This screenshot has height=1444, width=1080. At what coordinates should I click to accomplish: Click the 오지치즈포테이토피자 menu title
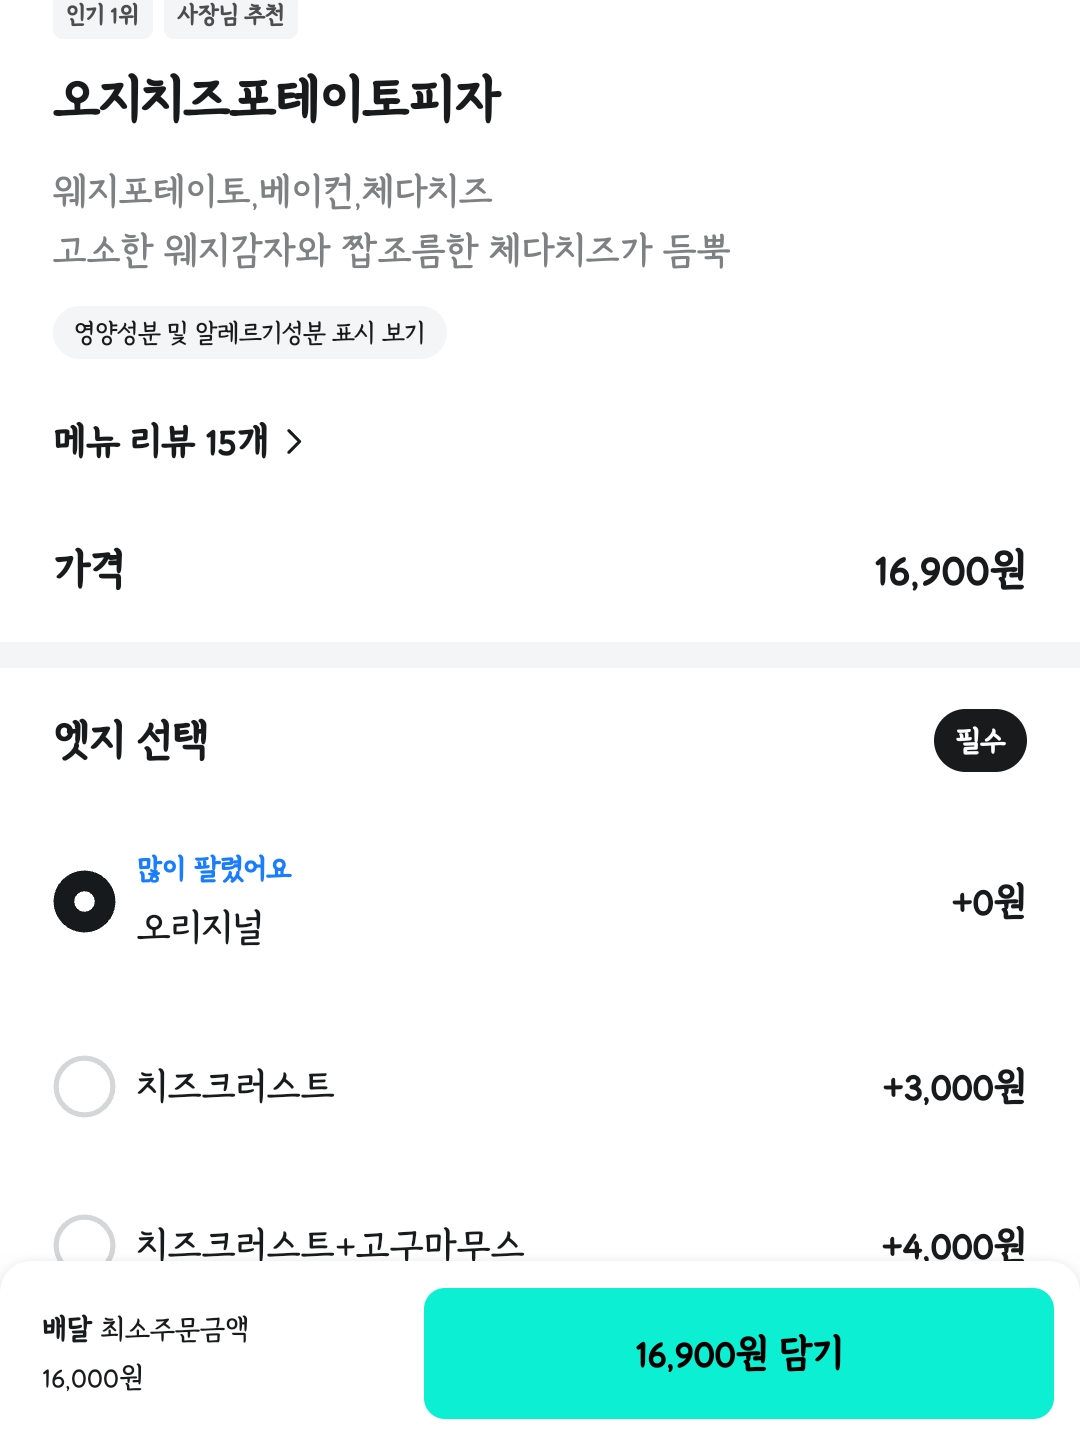[277, 99]
